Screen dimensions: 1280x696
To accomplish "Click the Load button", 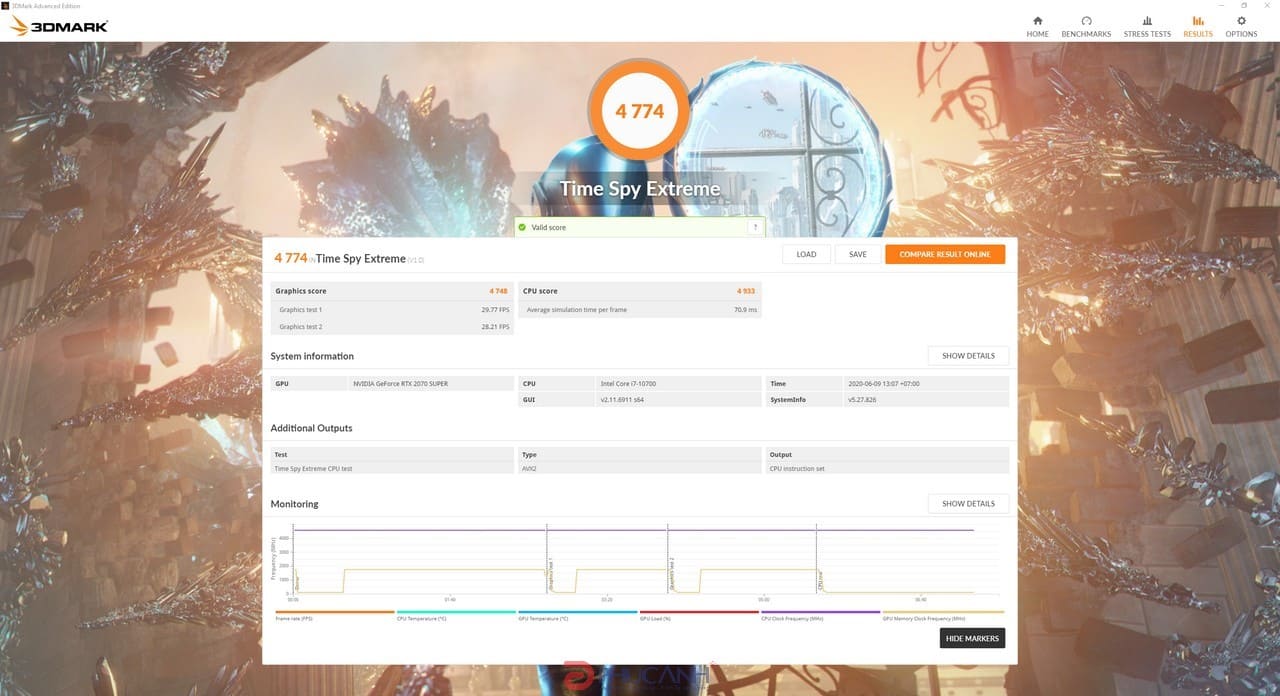I will pyautogui.click(x=806, y=254).
